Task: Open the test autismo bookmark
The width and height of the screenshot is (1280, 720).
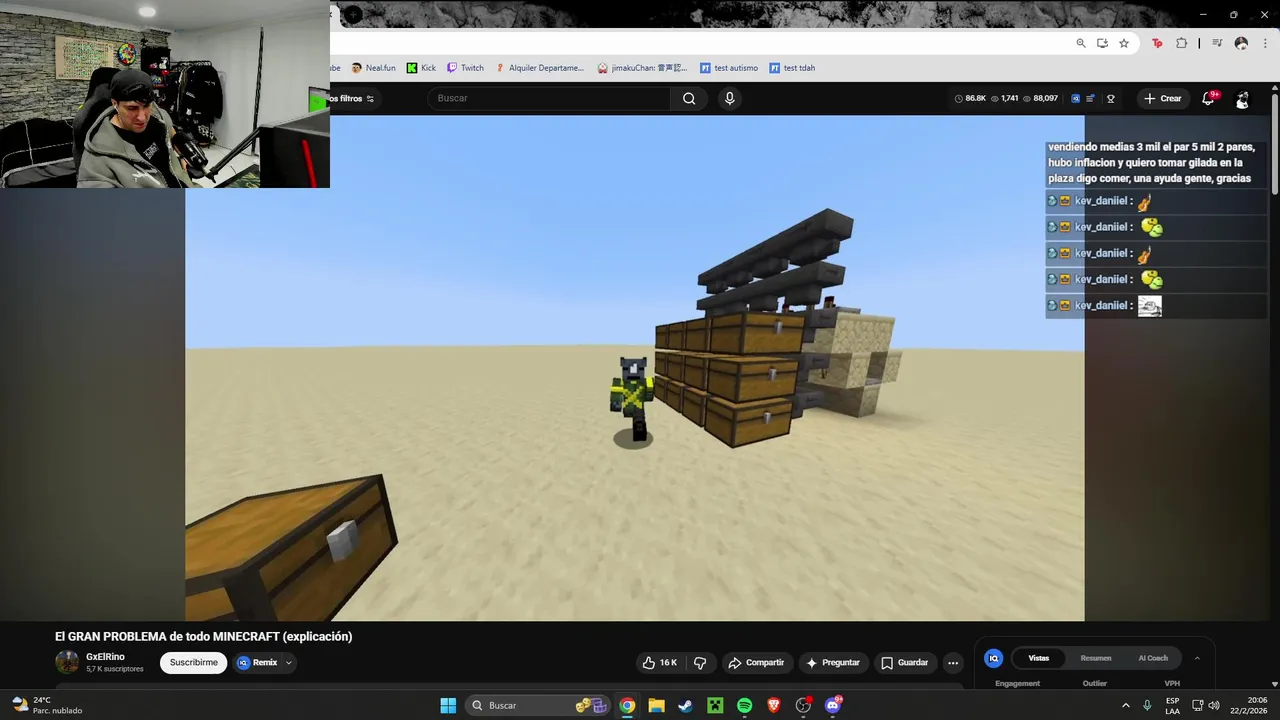Action: click(729, 68)
